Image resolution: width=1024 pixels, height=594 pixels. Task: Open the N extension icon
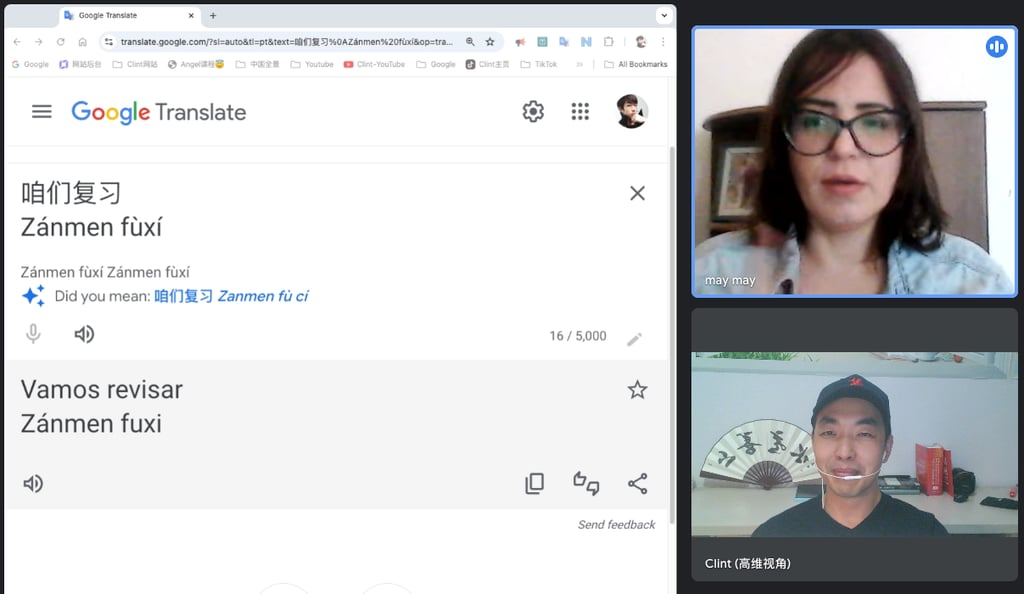[x=586, y=42]
